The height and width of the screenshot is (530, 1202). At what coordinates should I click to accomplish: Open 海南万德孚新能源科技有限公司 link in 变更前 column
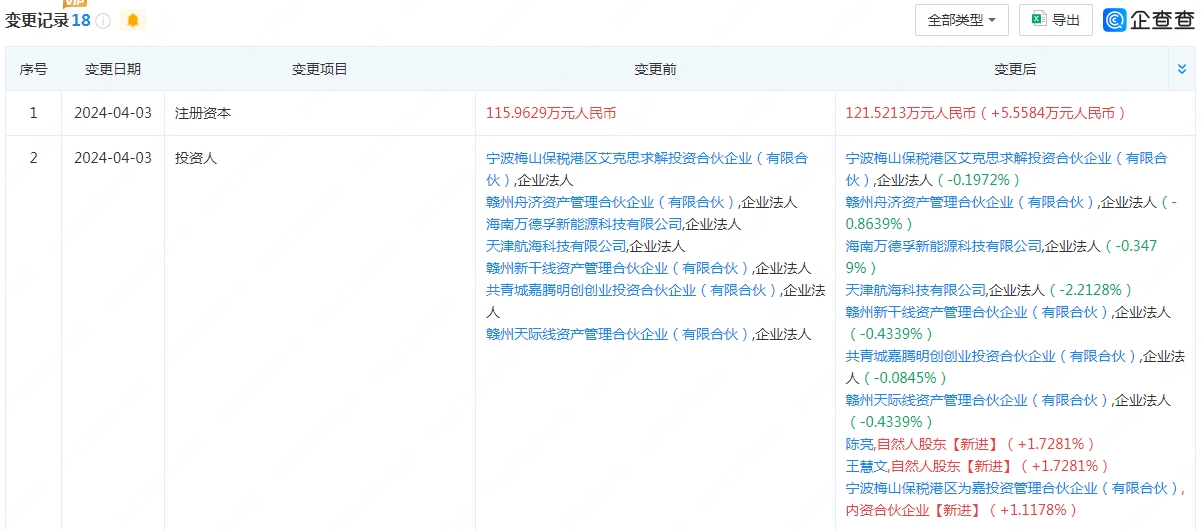(584, 224)
